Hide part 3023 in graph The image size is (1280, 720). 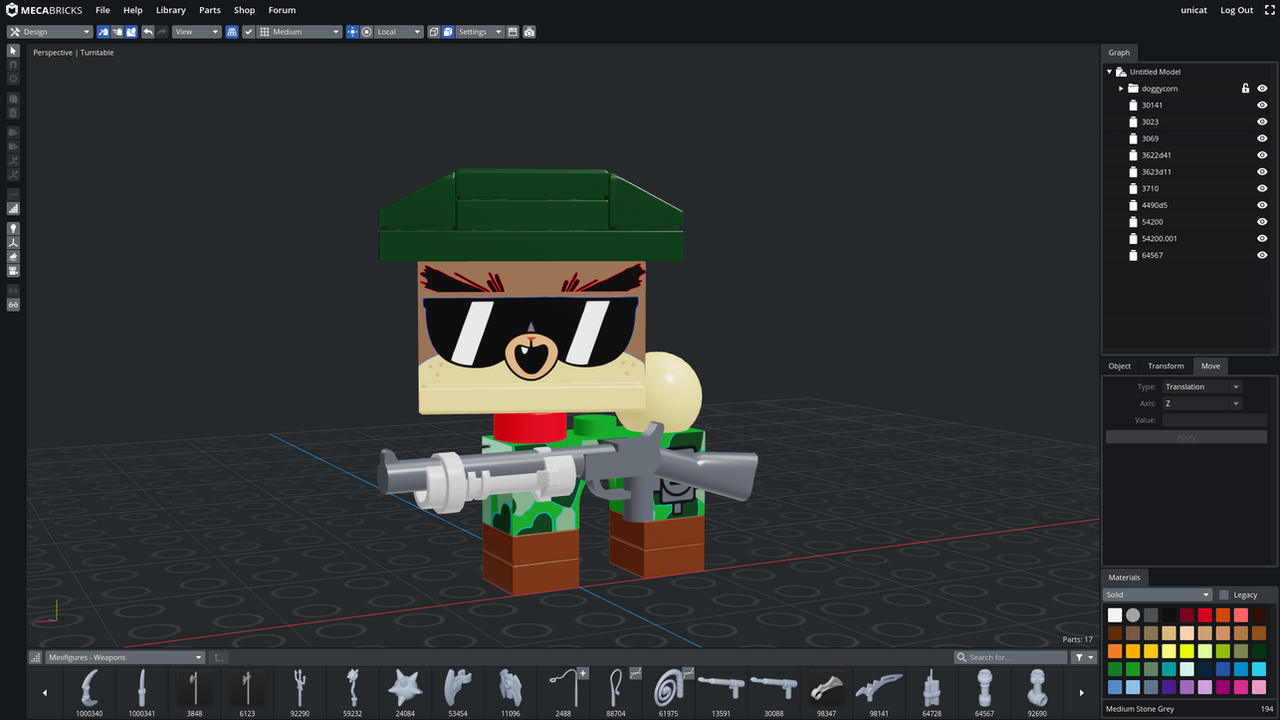(x=1262, y=122)
